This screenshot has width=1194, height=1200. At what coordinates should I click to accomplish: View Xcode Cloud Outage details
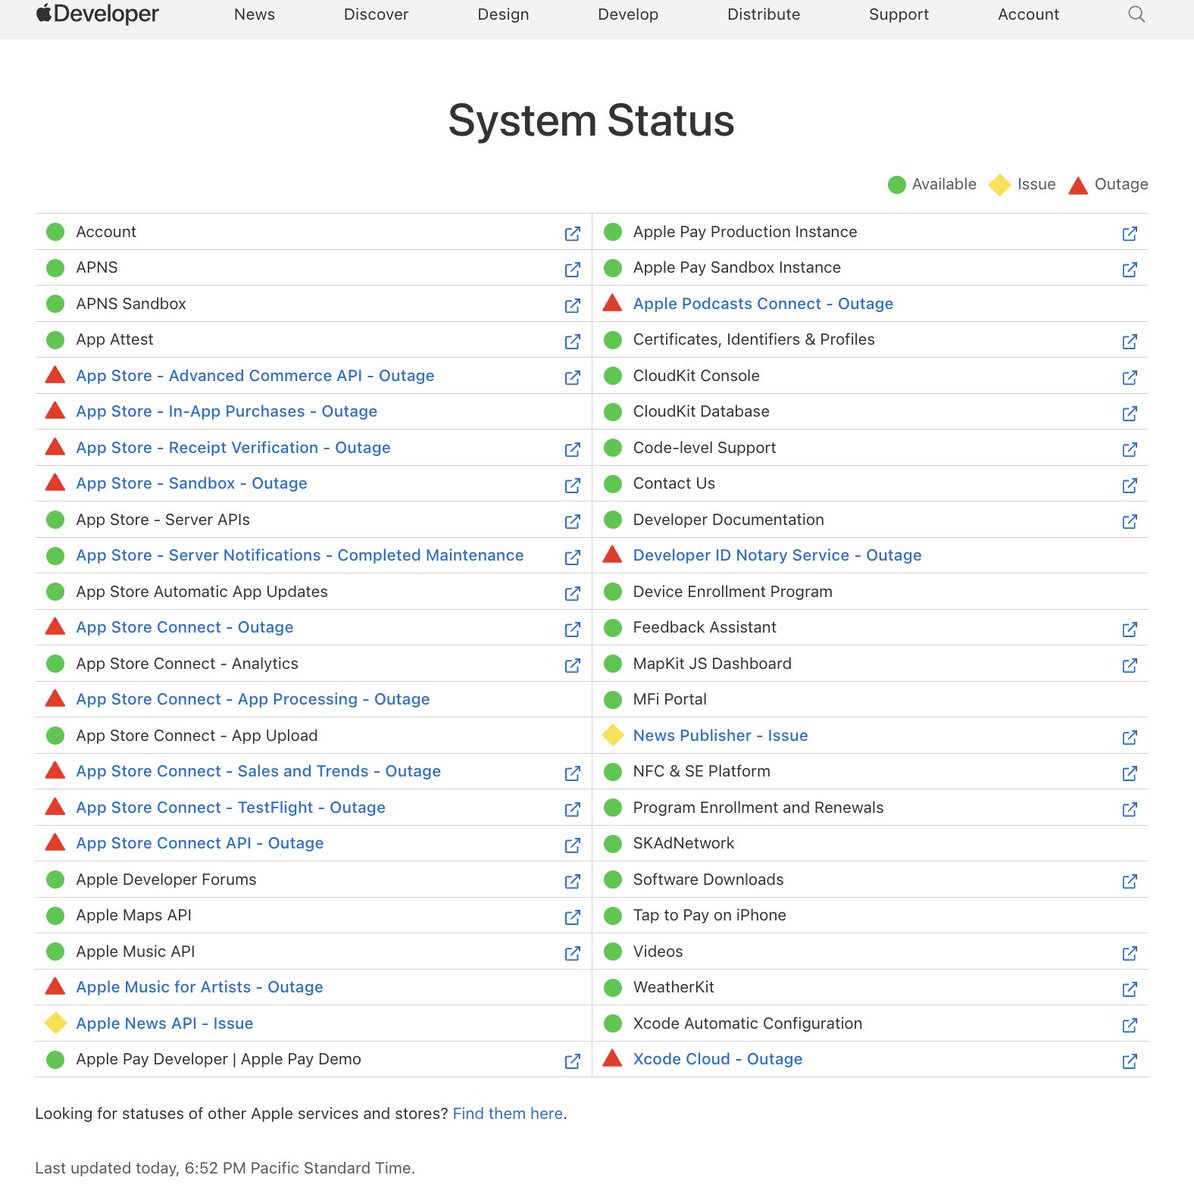718,1059
